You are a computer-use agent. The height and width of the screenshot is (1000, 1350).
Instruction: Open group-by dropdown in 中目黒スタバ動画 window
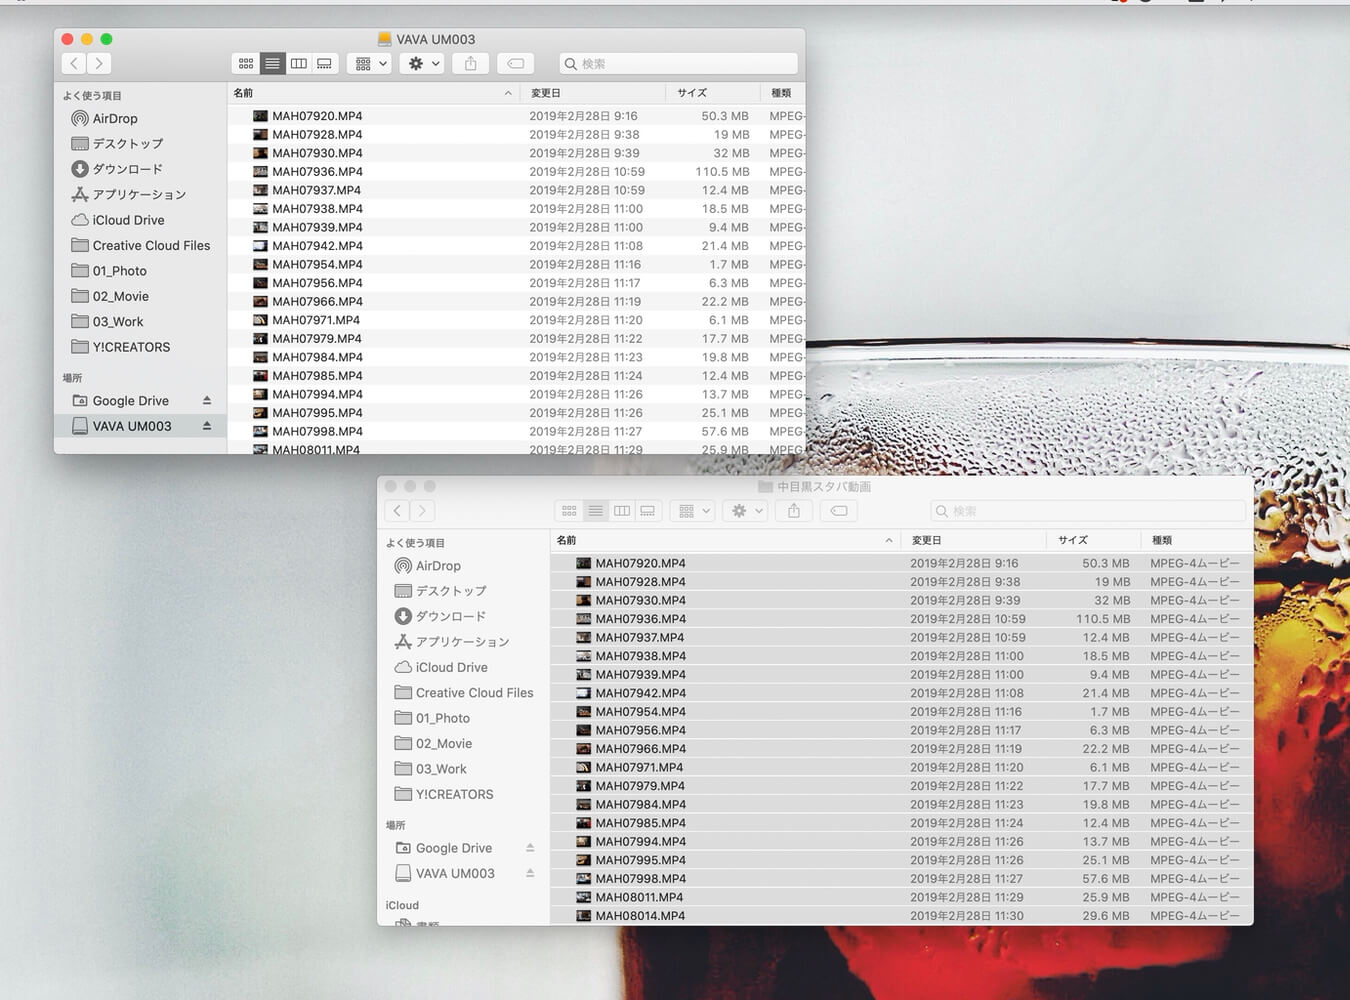(x=693, y=511)
